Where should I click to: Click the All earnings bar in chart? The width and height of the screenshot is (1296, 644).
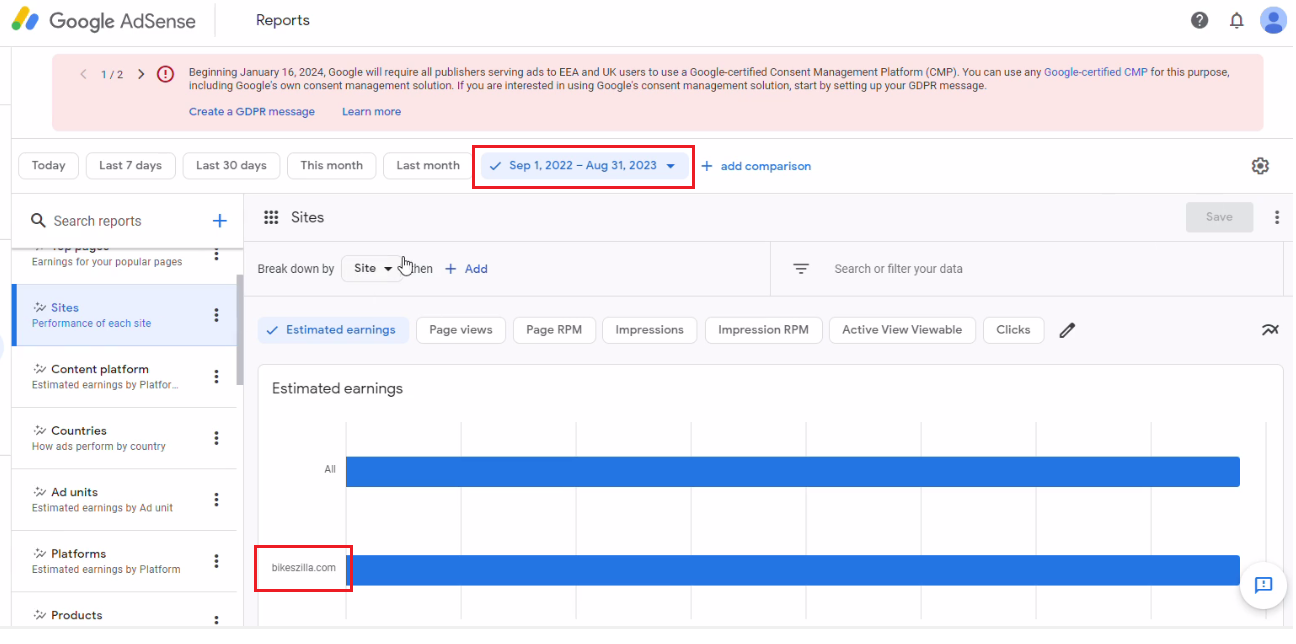[x=793, y=472]
